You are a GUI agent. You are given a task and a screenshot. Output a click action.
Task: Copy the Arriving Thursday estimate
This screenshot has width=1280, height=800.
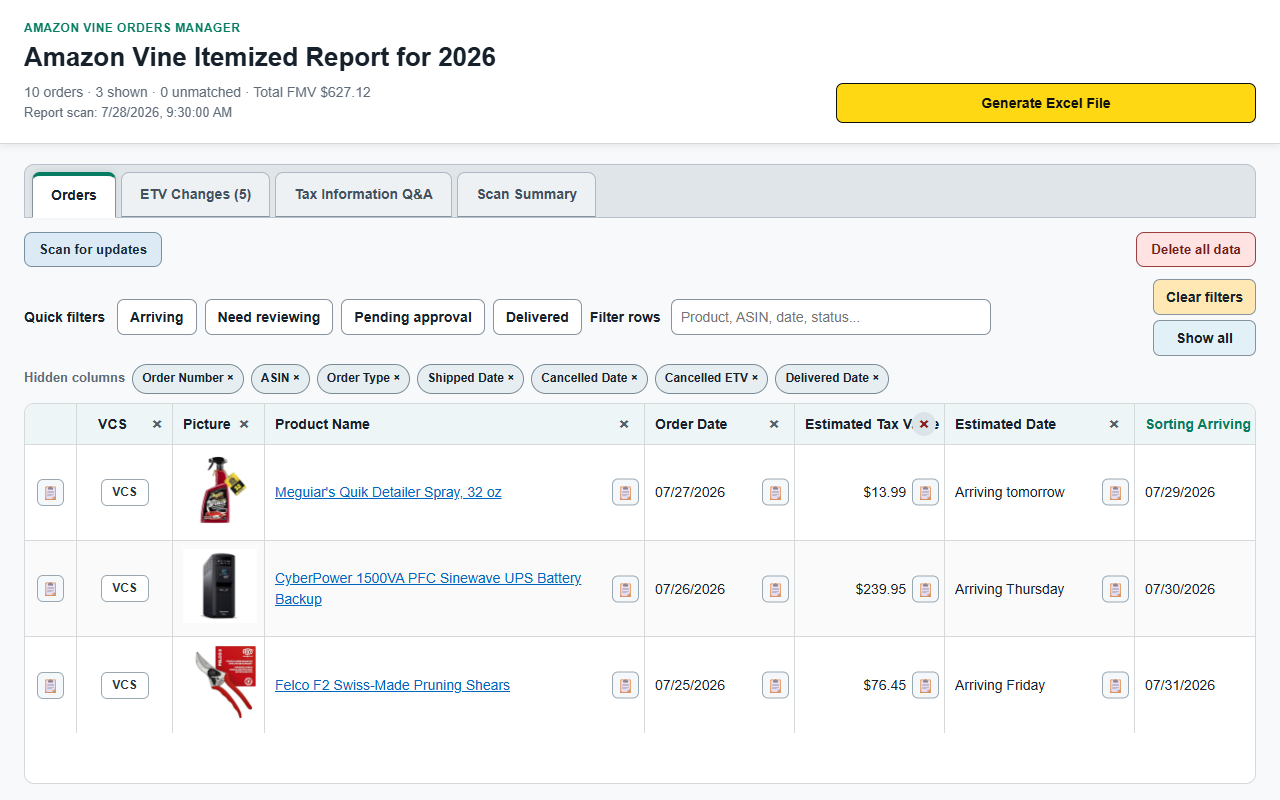click(1115, 589)
